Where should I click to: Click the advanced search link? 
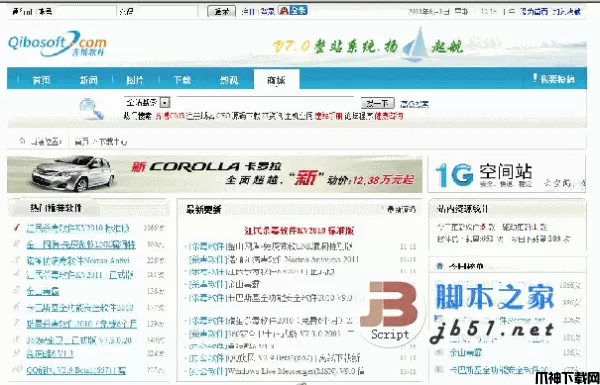pos(414,104)
